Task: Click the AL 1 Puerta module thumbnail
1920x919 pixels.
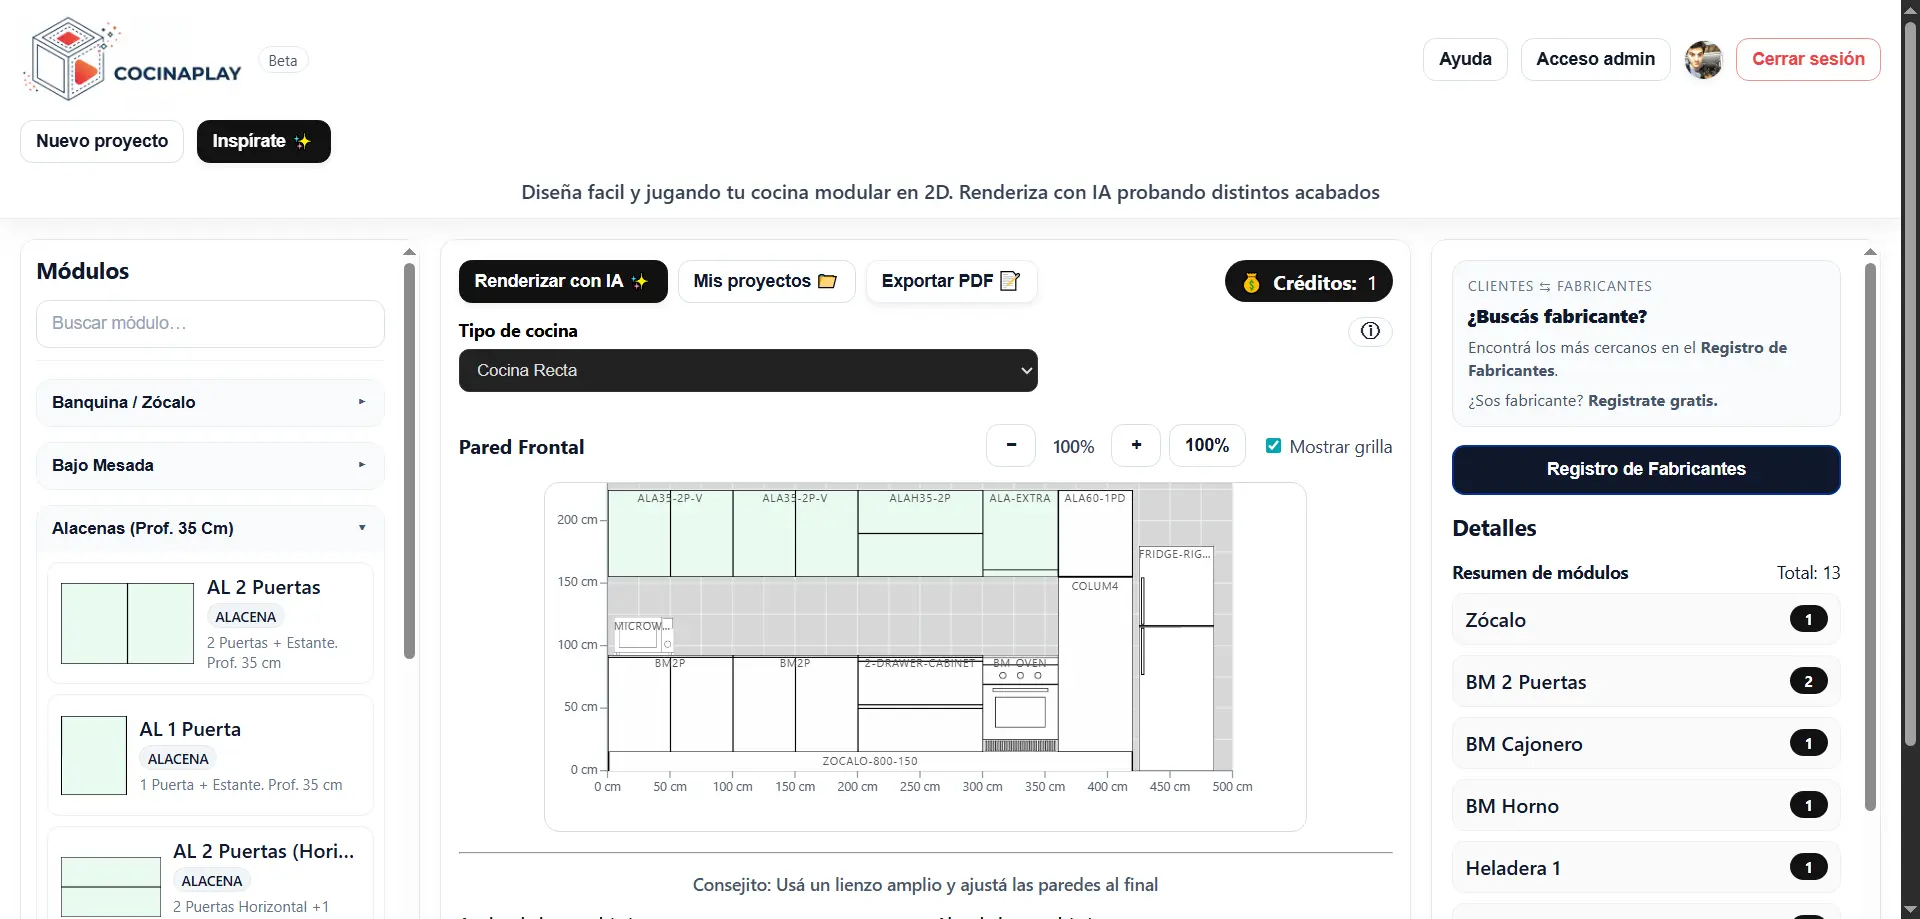Action: click(94, 755)
